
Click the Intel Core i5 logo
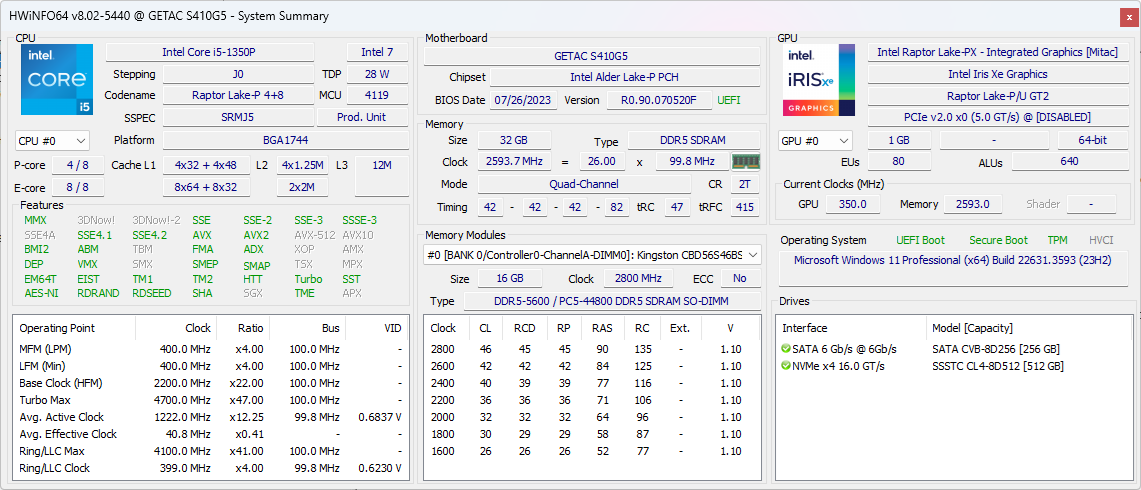57,80
